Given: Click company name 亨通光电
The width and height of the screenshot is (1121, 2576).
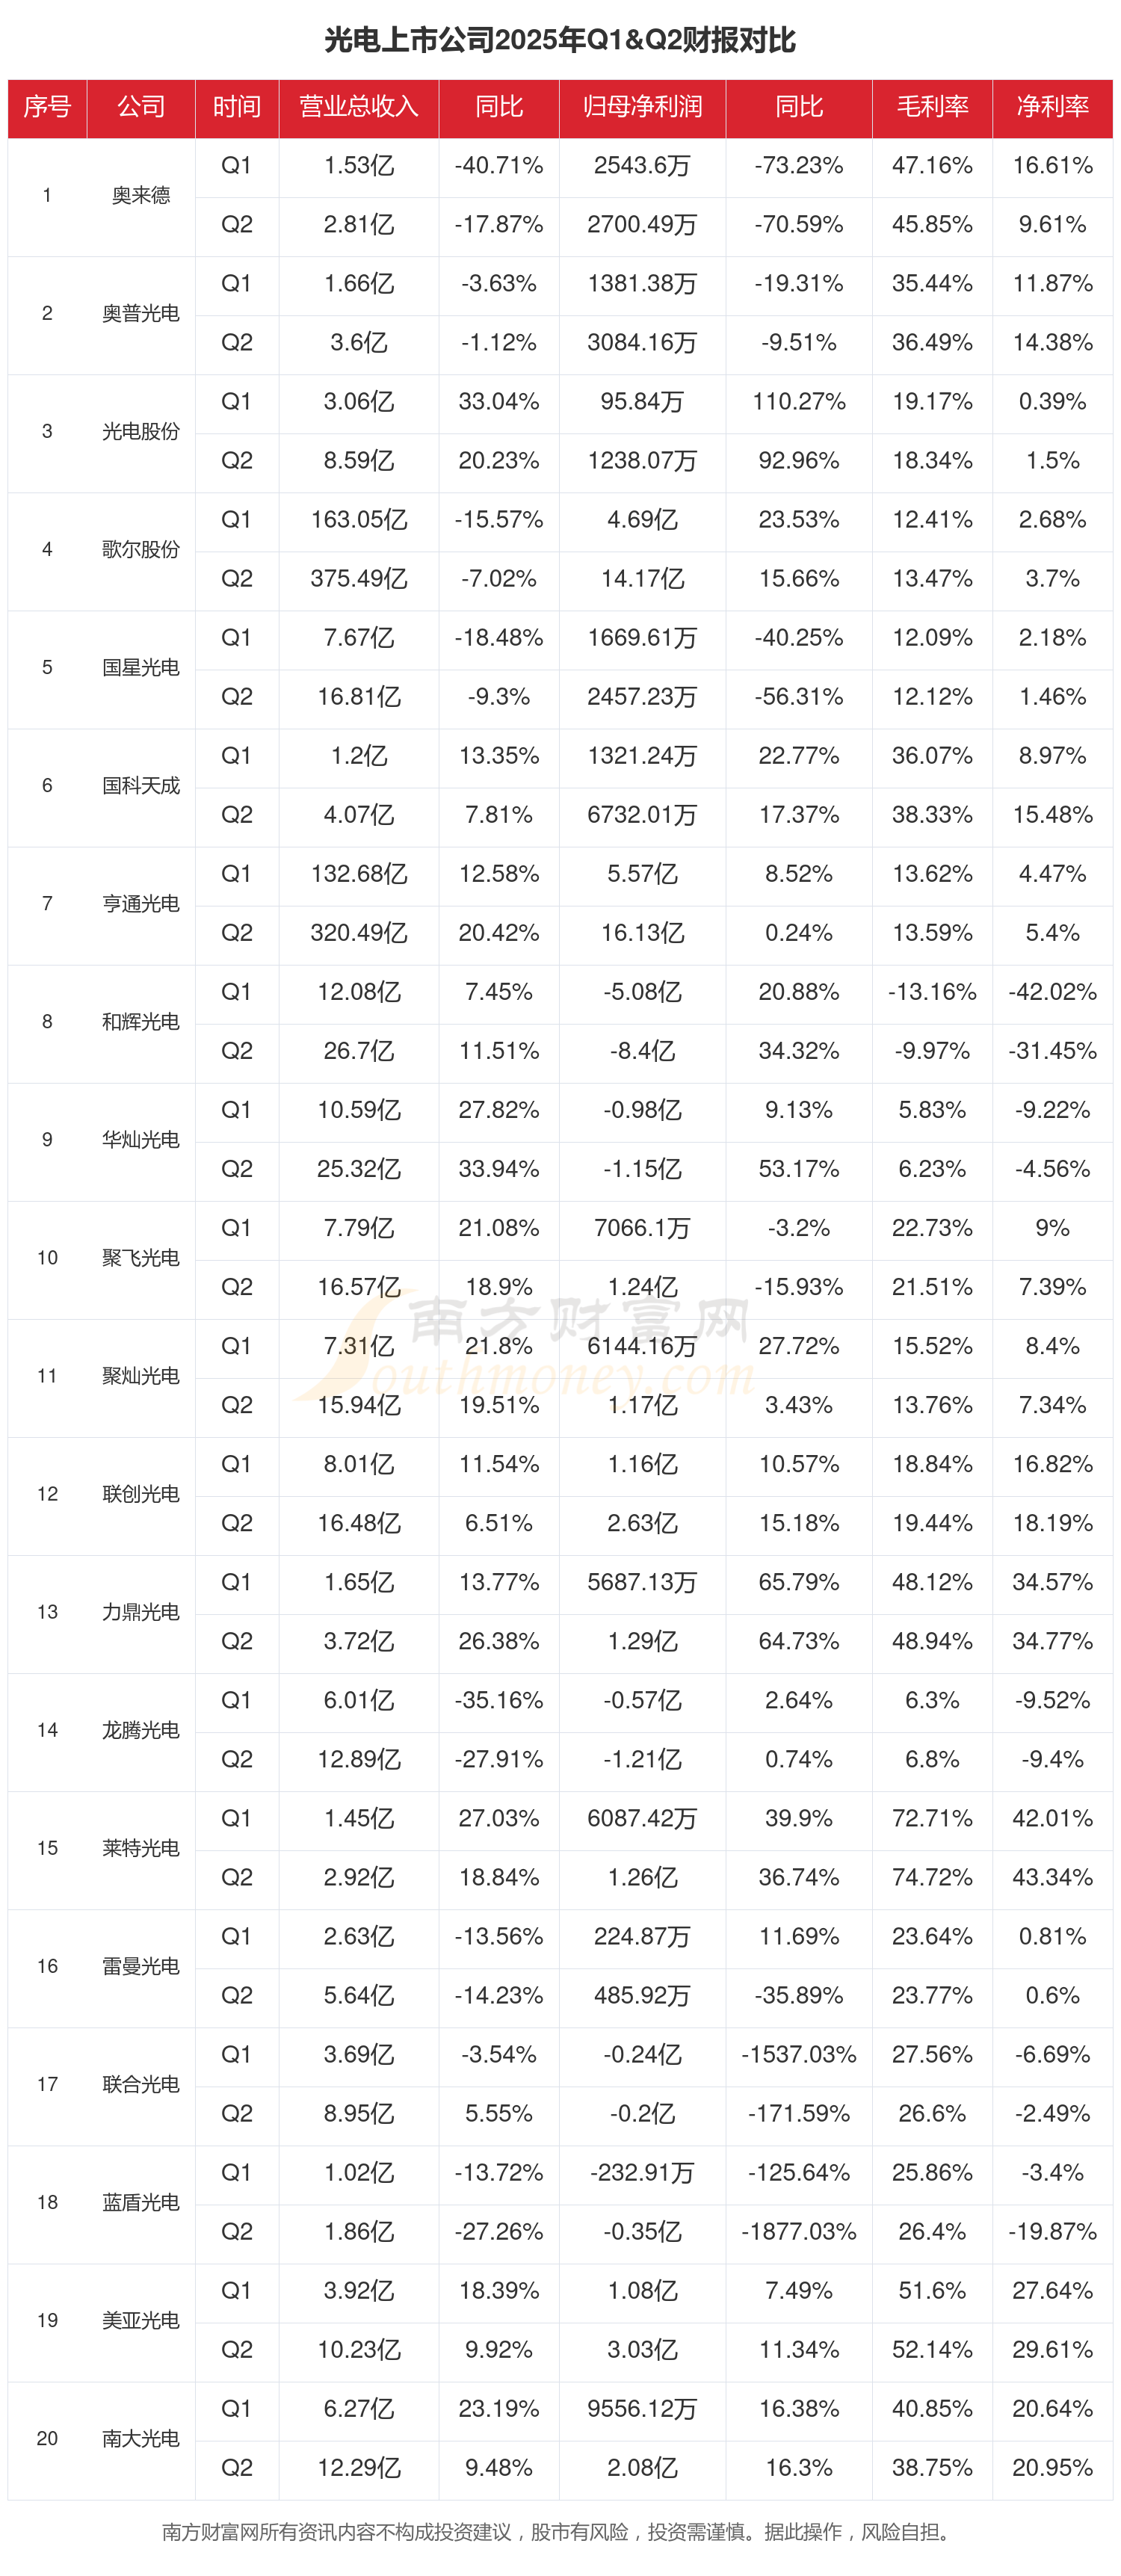Looking at the screenshot, I should [140, 904].
